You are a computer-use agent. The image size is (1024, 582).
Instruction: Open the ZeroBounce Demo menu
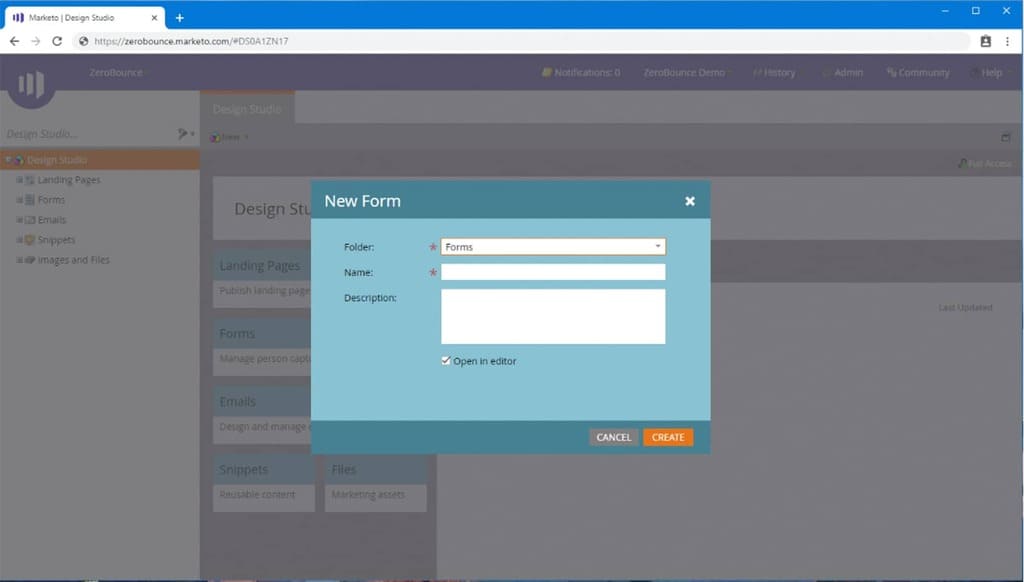685,73
